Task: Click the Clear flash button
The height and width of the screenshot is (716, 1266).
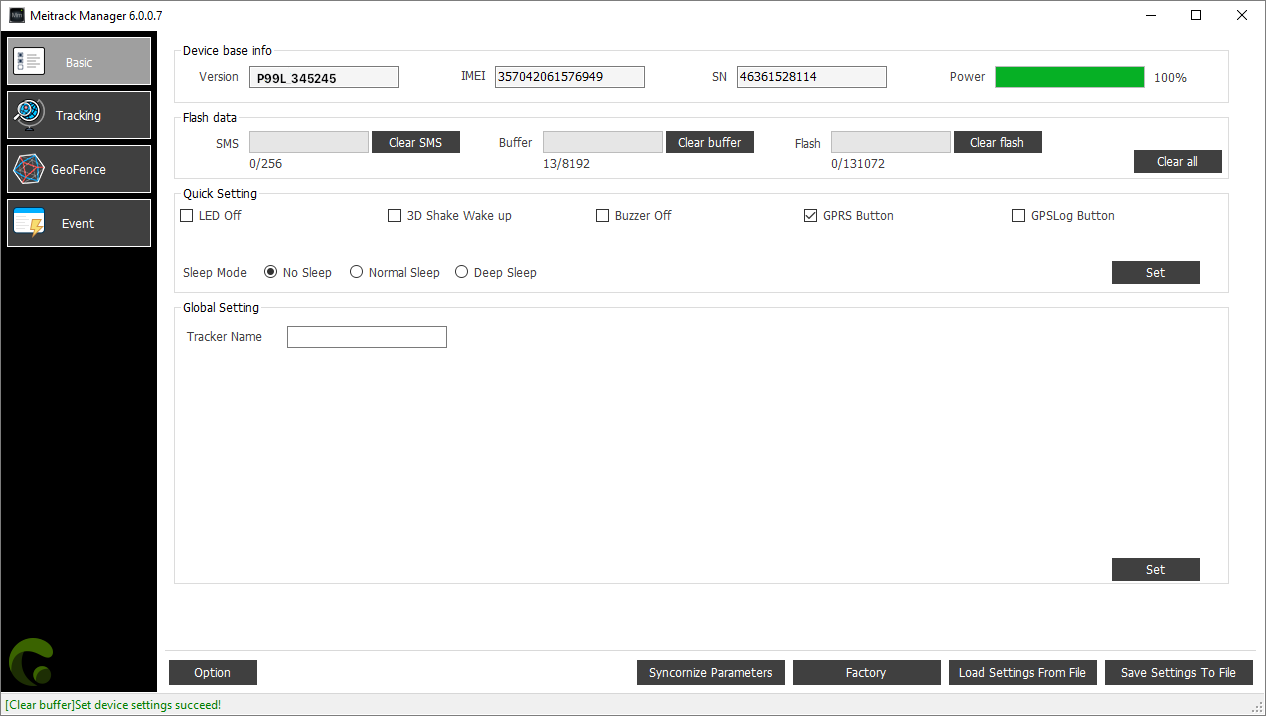Action: (997, 142)
